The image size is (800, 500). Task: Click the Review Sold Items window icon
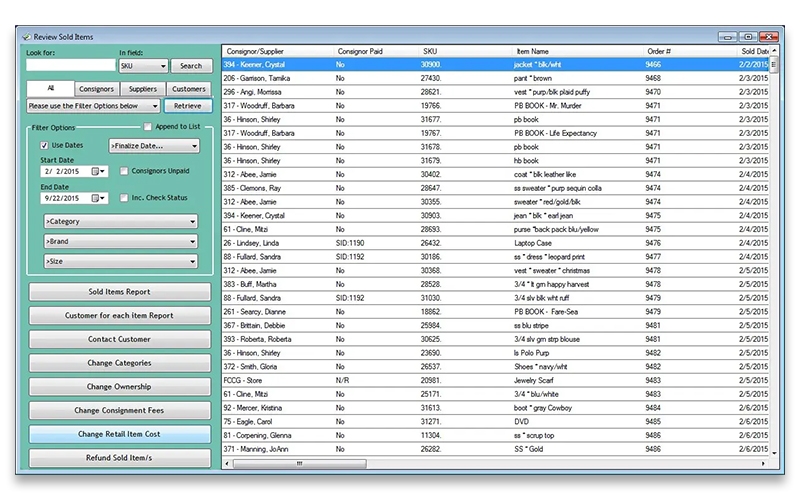(x=25, y=36)
